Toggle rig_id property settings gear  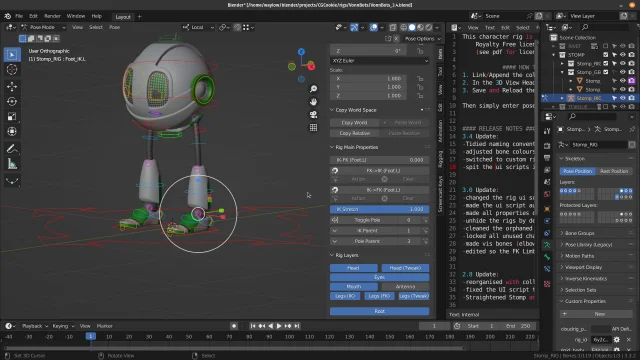click(617, 340)
